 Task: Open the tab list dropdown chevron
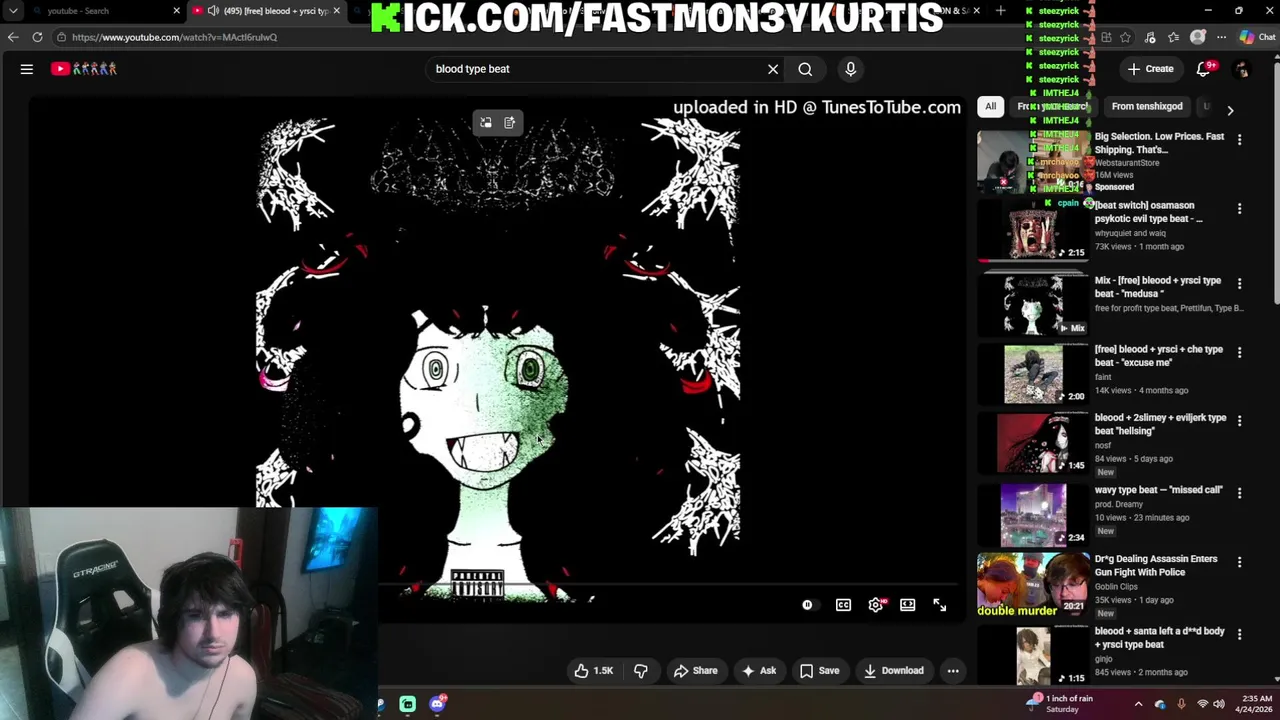(13, 11)
